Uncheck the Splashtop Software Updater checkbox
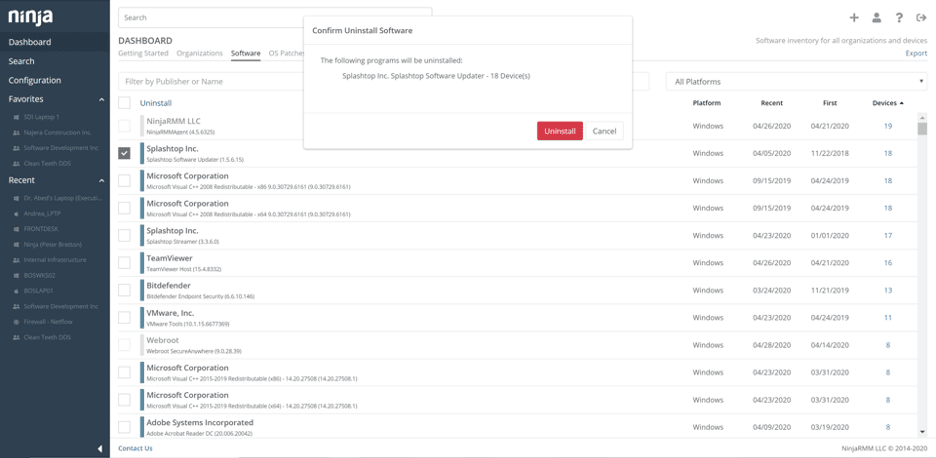 click(124, 153)
